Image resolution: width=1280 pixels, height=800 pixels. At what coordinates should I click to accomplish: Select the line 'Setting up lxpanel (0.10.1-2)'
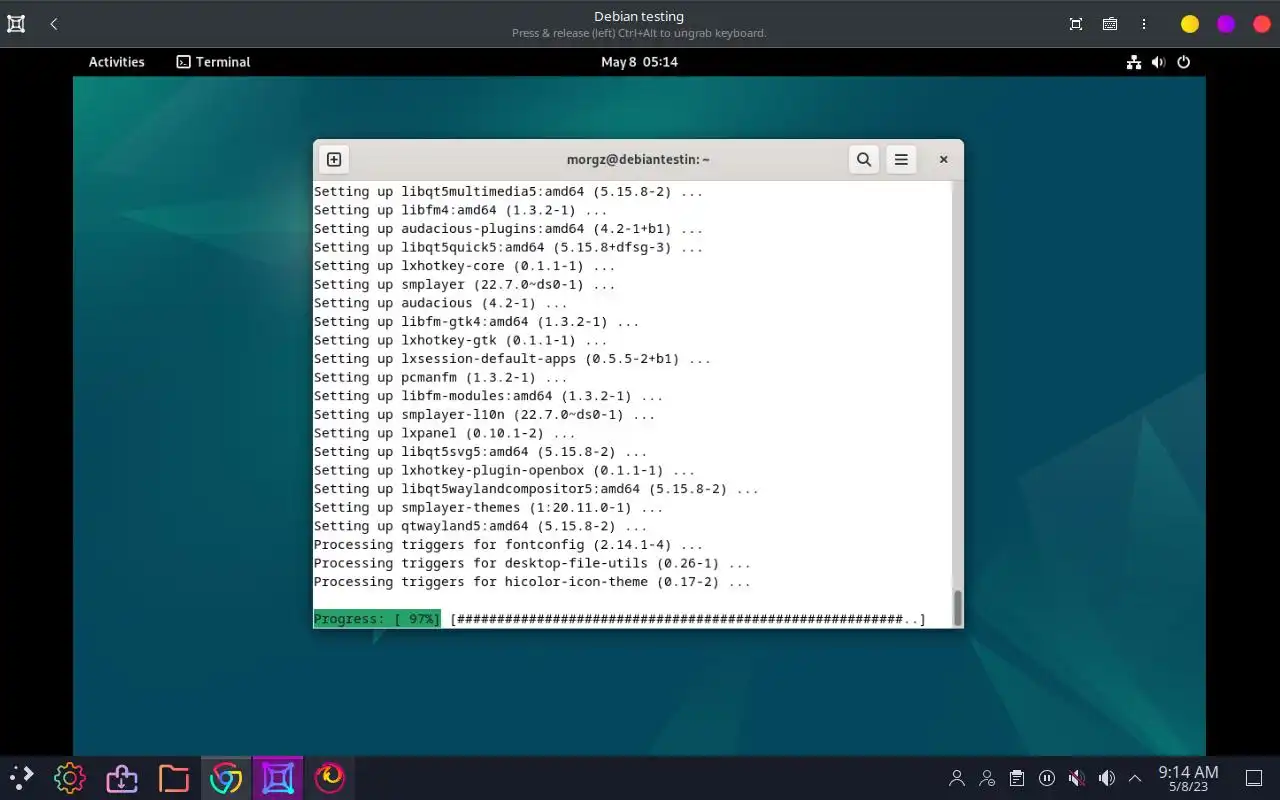[x=445, y=433]
